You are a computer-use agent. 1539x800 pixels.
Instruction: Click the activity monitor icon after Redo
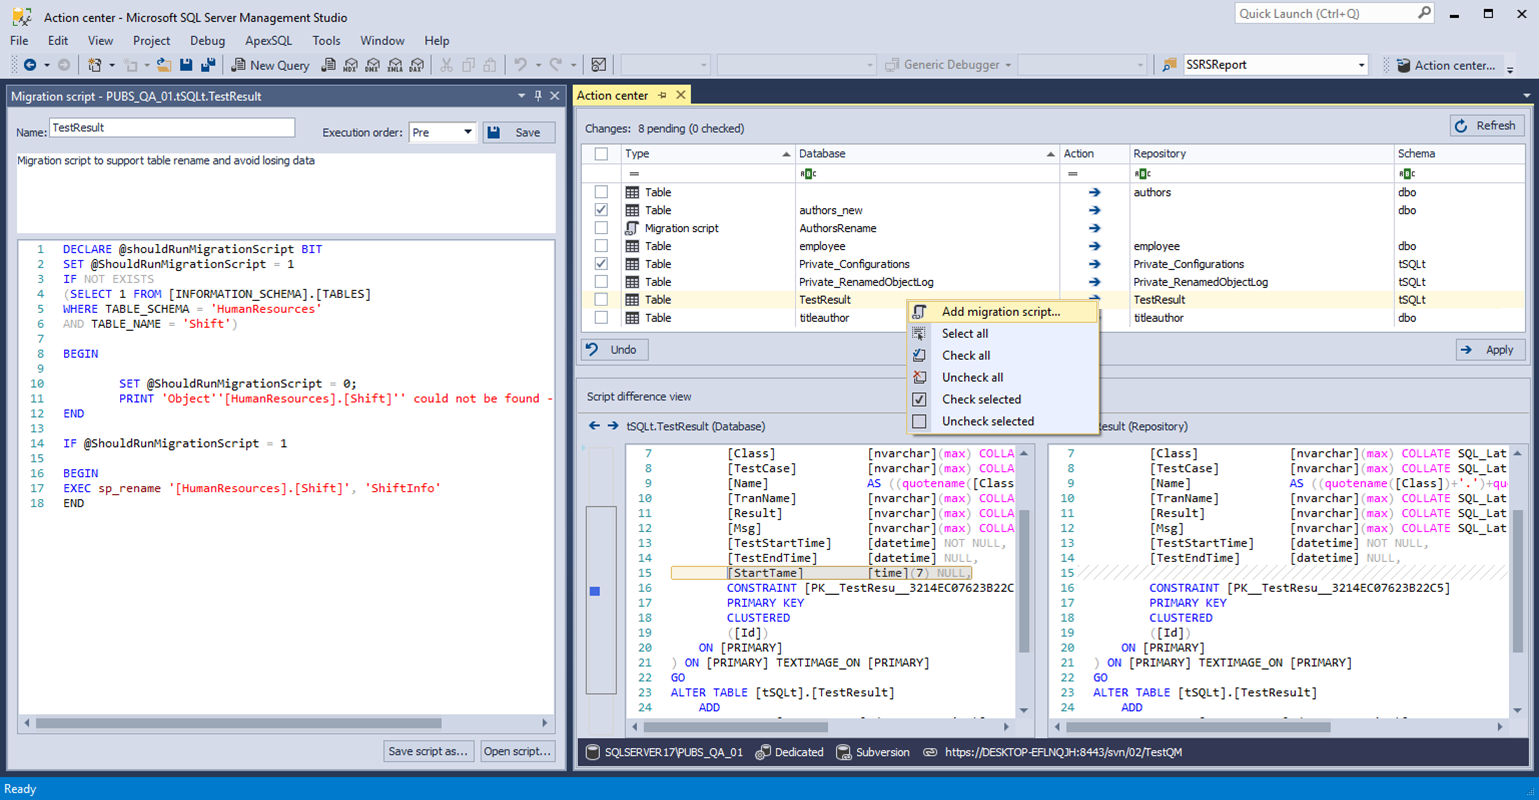(x=598, y=65)
